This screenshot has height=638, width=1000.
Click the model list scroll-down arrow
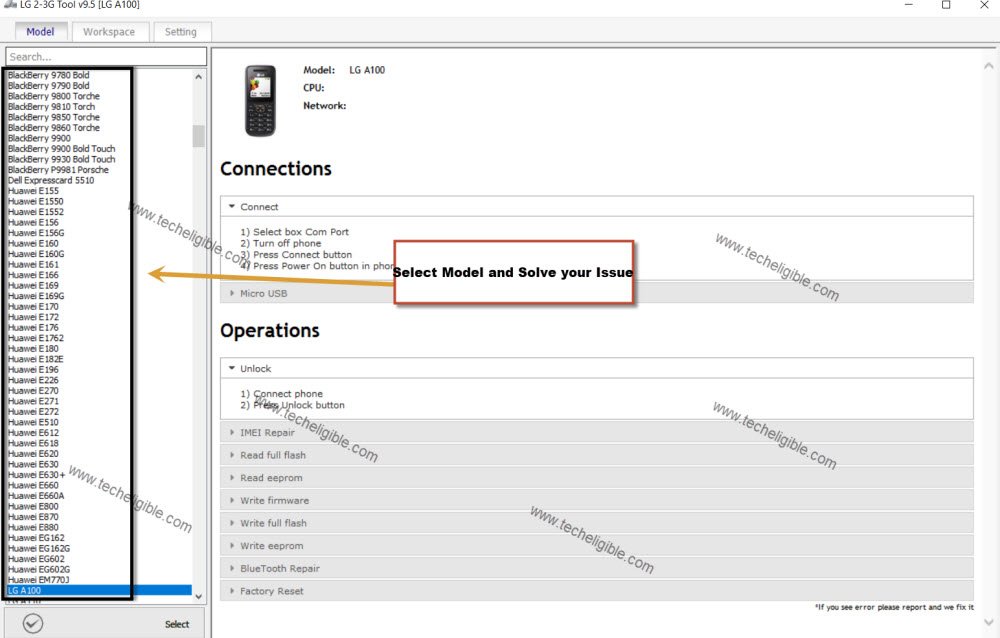pos(198,597)
